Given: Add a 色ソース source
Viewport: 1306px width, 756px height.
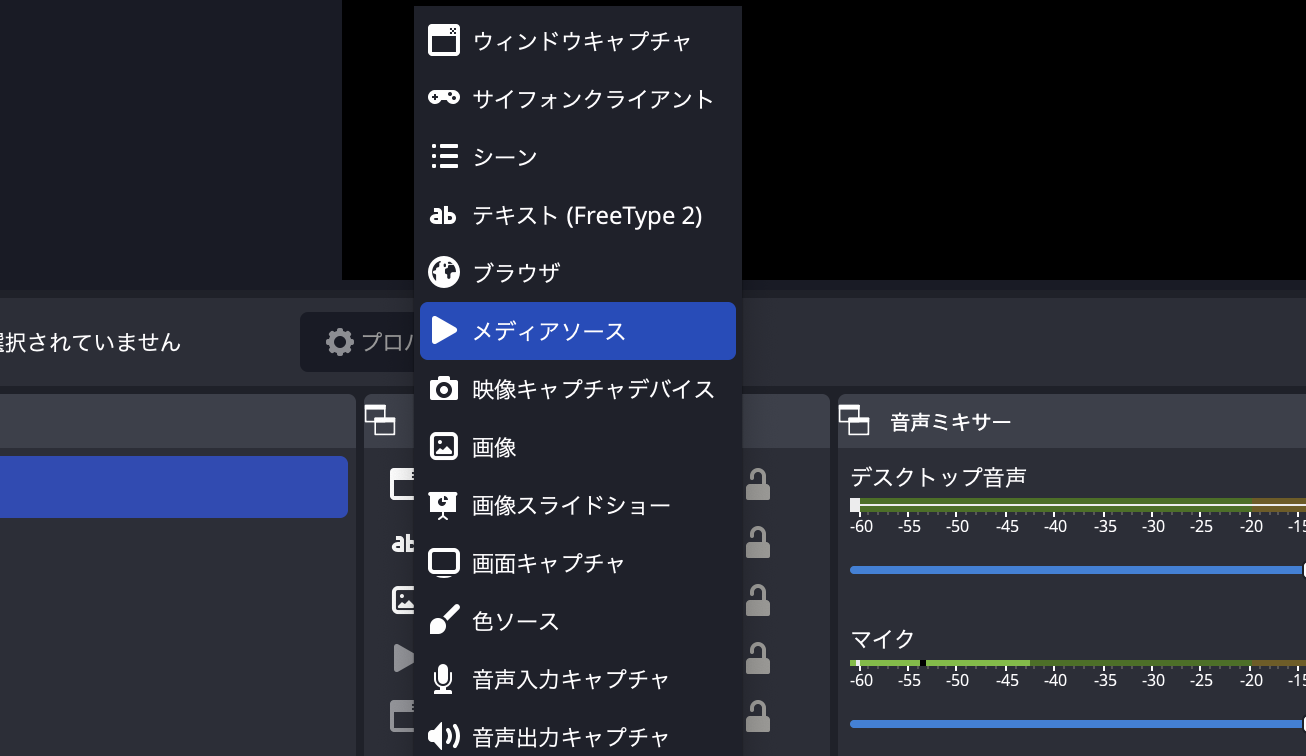Looking at the screenshot, I should (578, 621).
